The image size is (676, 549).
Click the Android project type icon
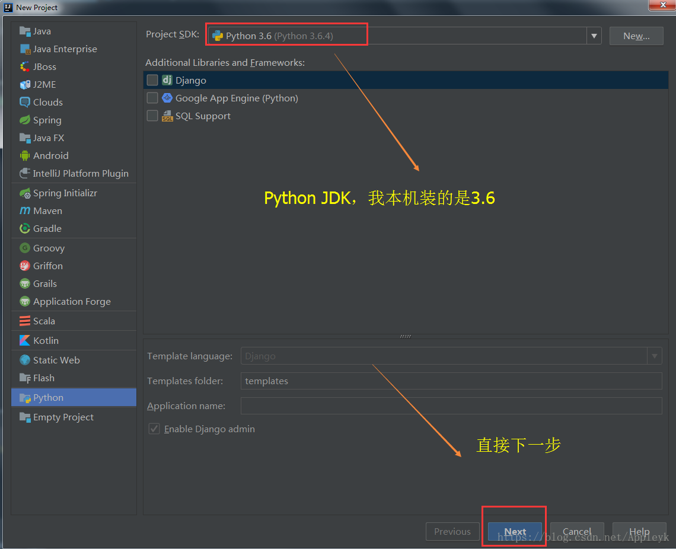[24, 155]
